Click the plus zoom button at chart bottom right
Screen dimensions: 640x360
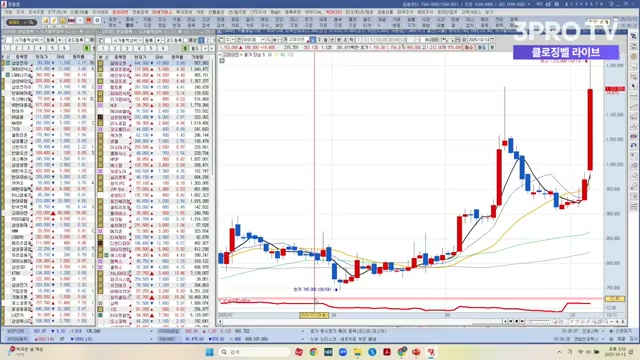click(617, 322)
